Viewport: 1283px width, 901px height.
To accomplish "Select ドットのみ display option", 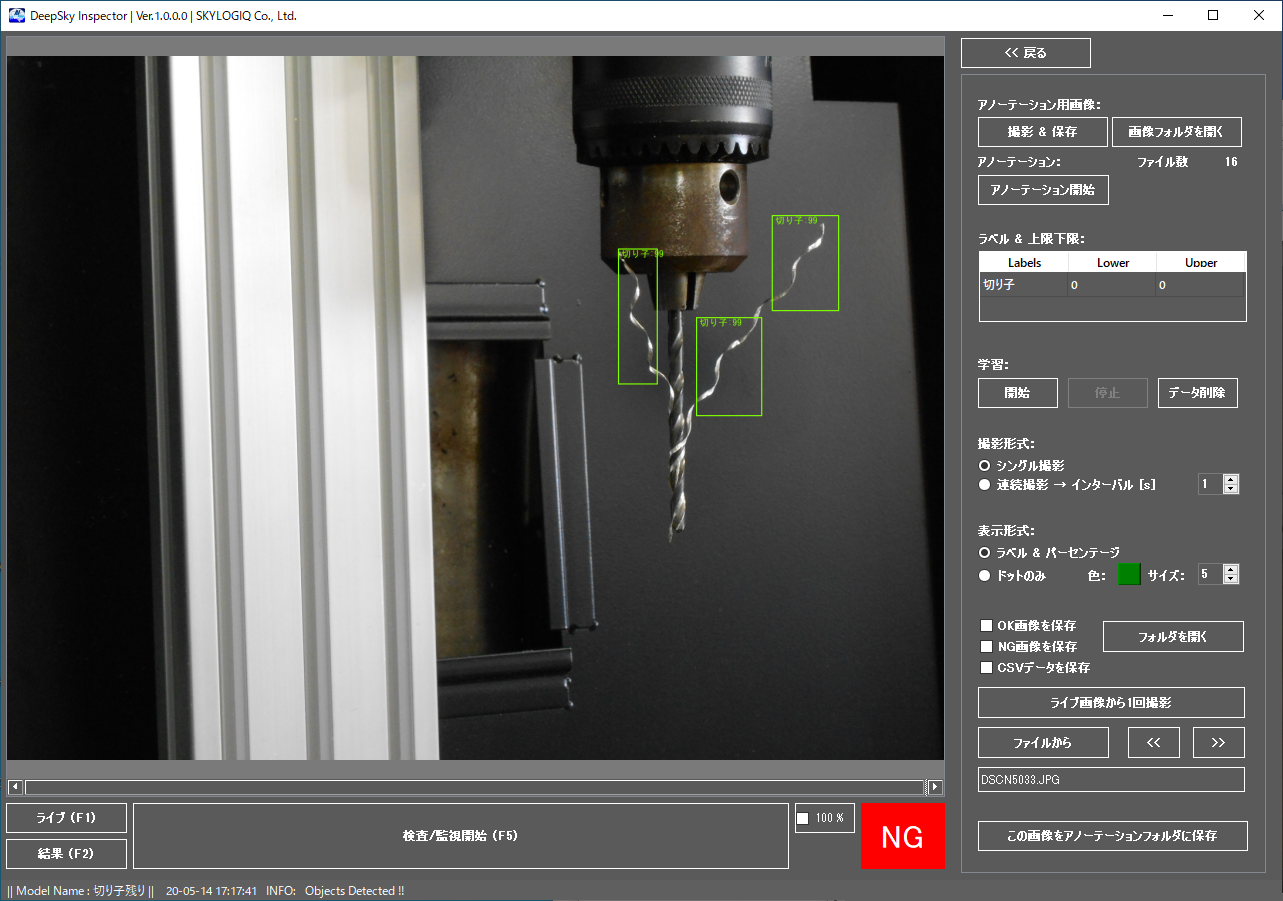I will click(x=985, y=576).
